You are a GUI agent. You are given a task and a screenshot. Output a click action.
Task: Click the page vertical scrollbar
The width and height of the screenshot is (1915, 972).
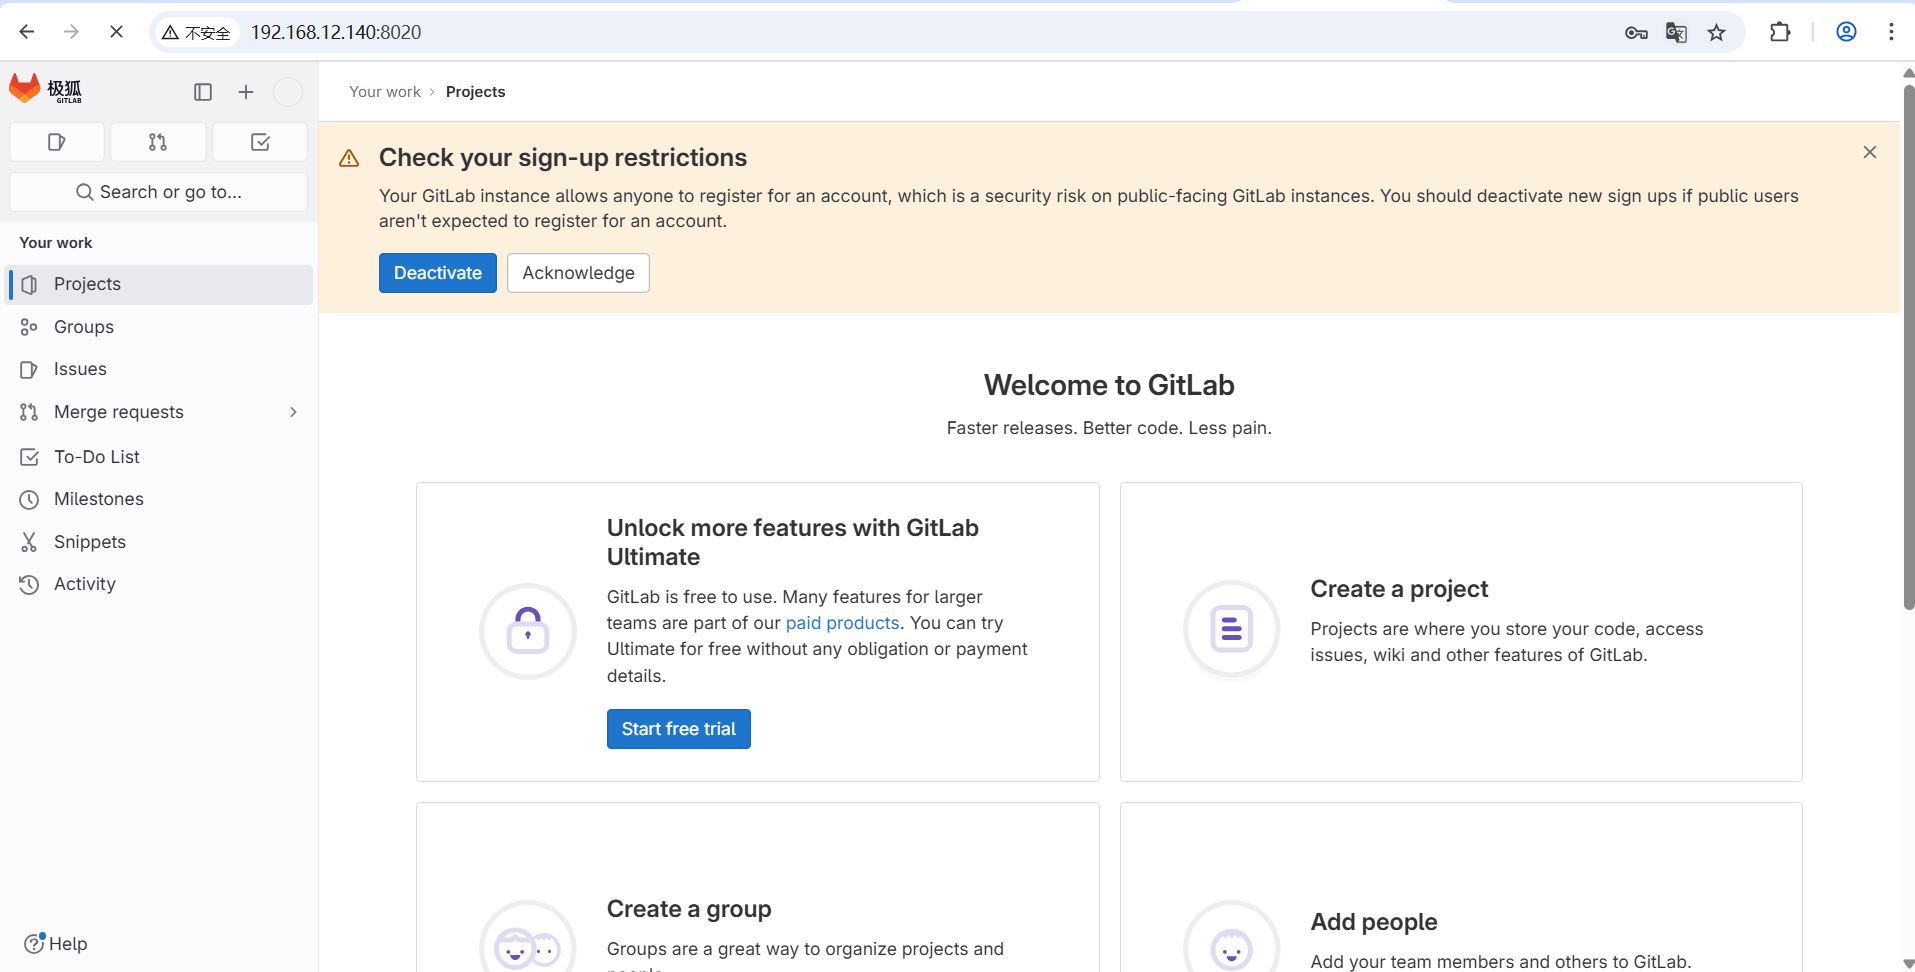click(x=1908, y=346)
